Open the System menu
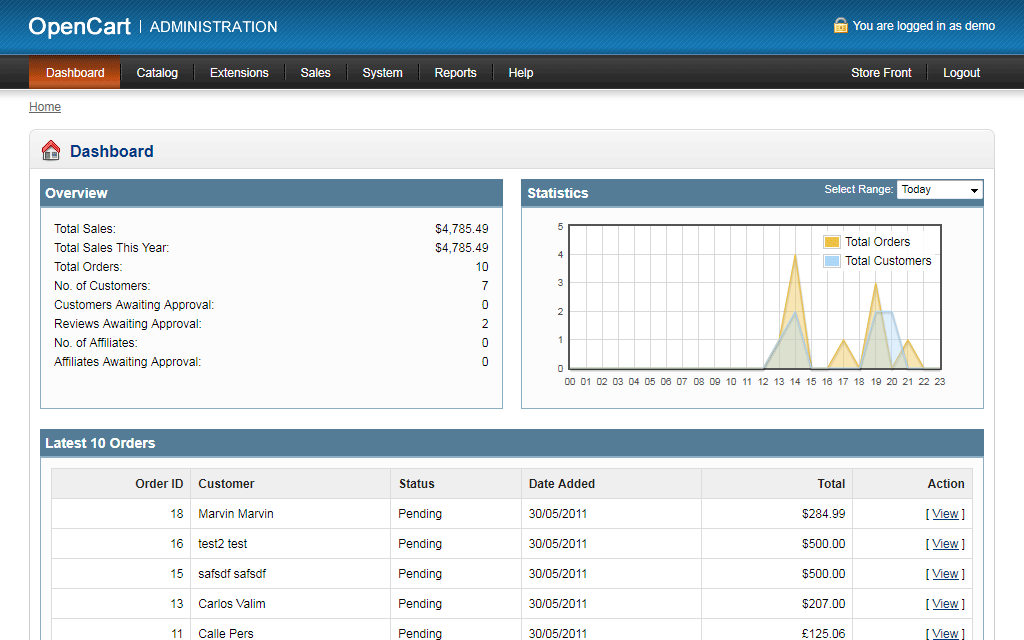Screen dimensions: 1024x640 382,73
